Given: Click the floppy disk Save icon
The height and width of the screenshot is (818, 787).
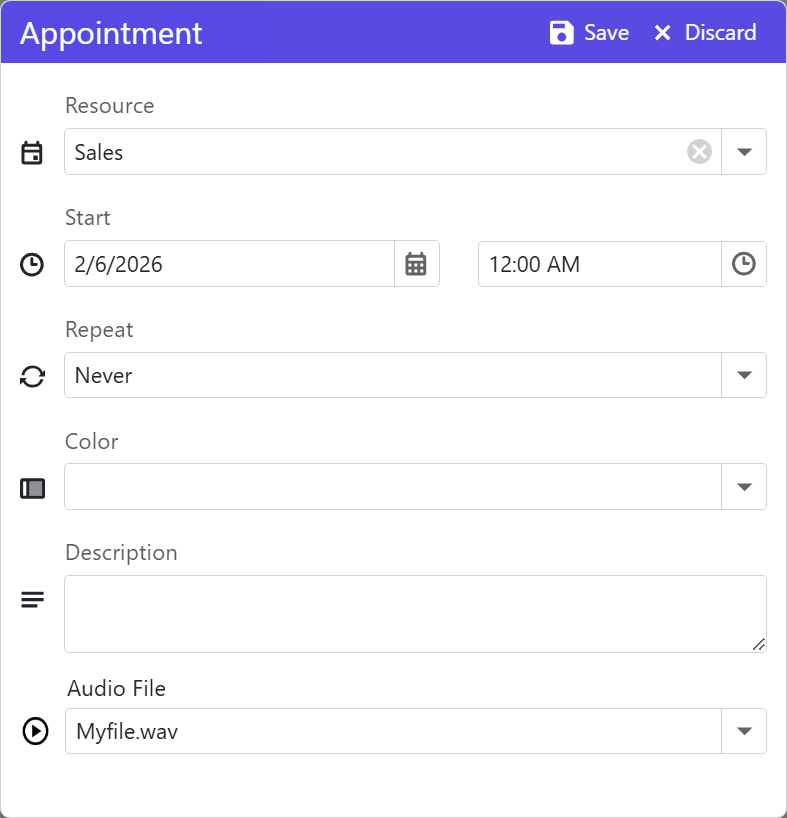Looking at the screenshot, I should pyautogui.click(x=562, y=33).
